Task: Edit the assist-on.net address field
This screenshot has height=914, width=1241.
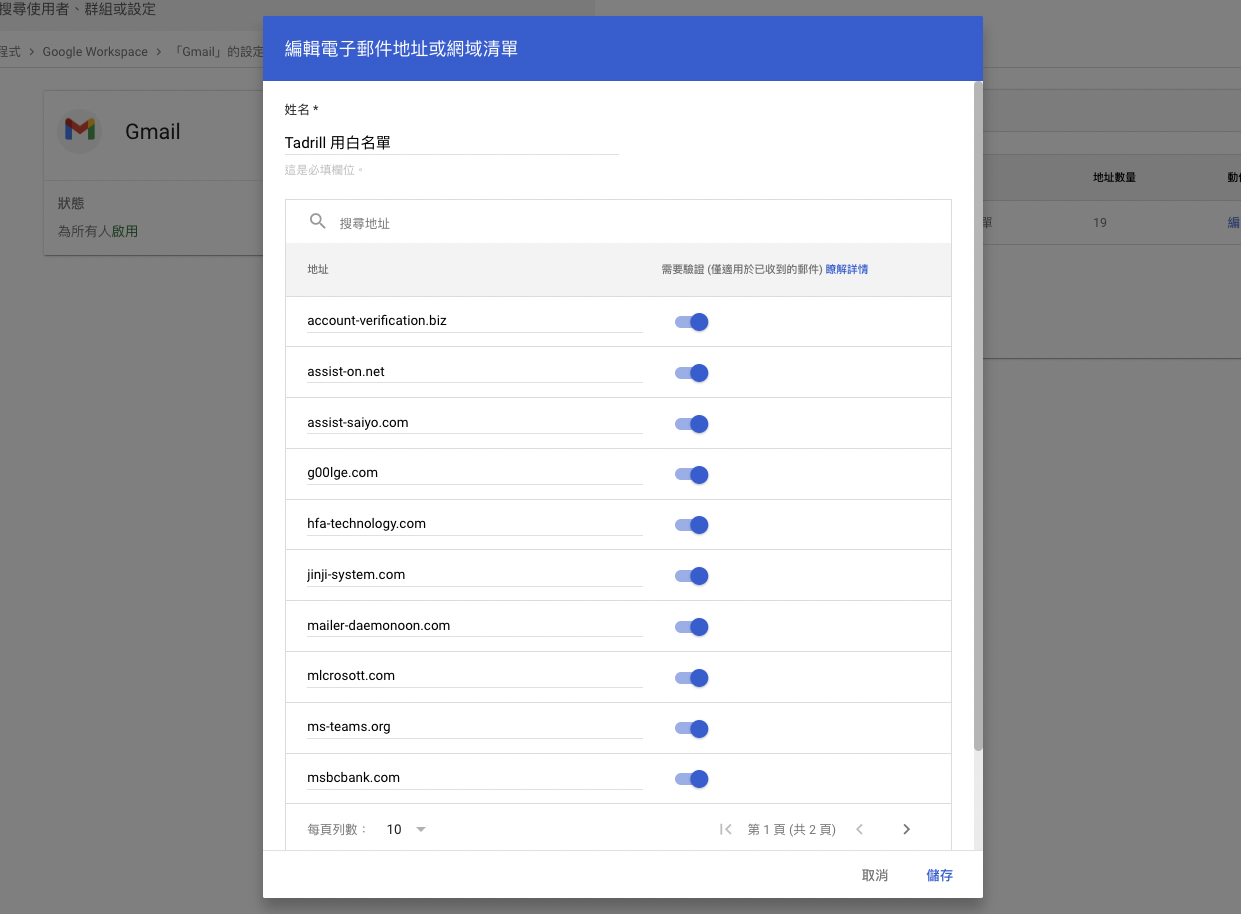Action: [x=475, y=372]
